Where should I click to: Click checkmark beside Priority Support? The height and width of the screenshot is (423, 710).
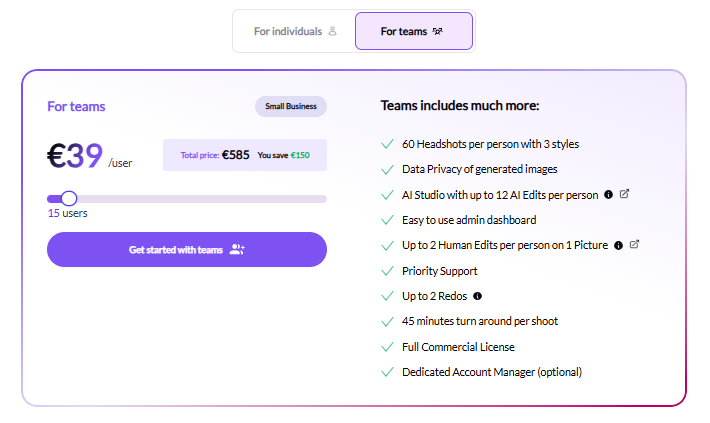coord(388,271)
